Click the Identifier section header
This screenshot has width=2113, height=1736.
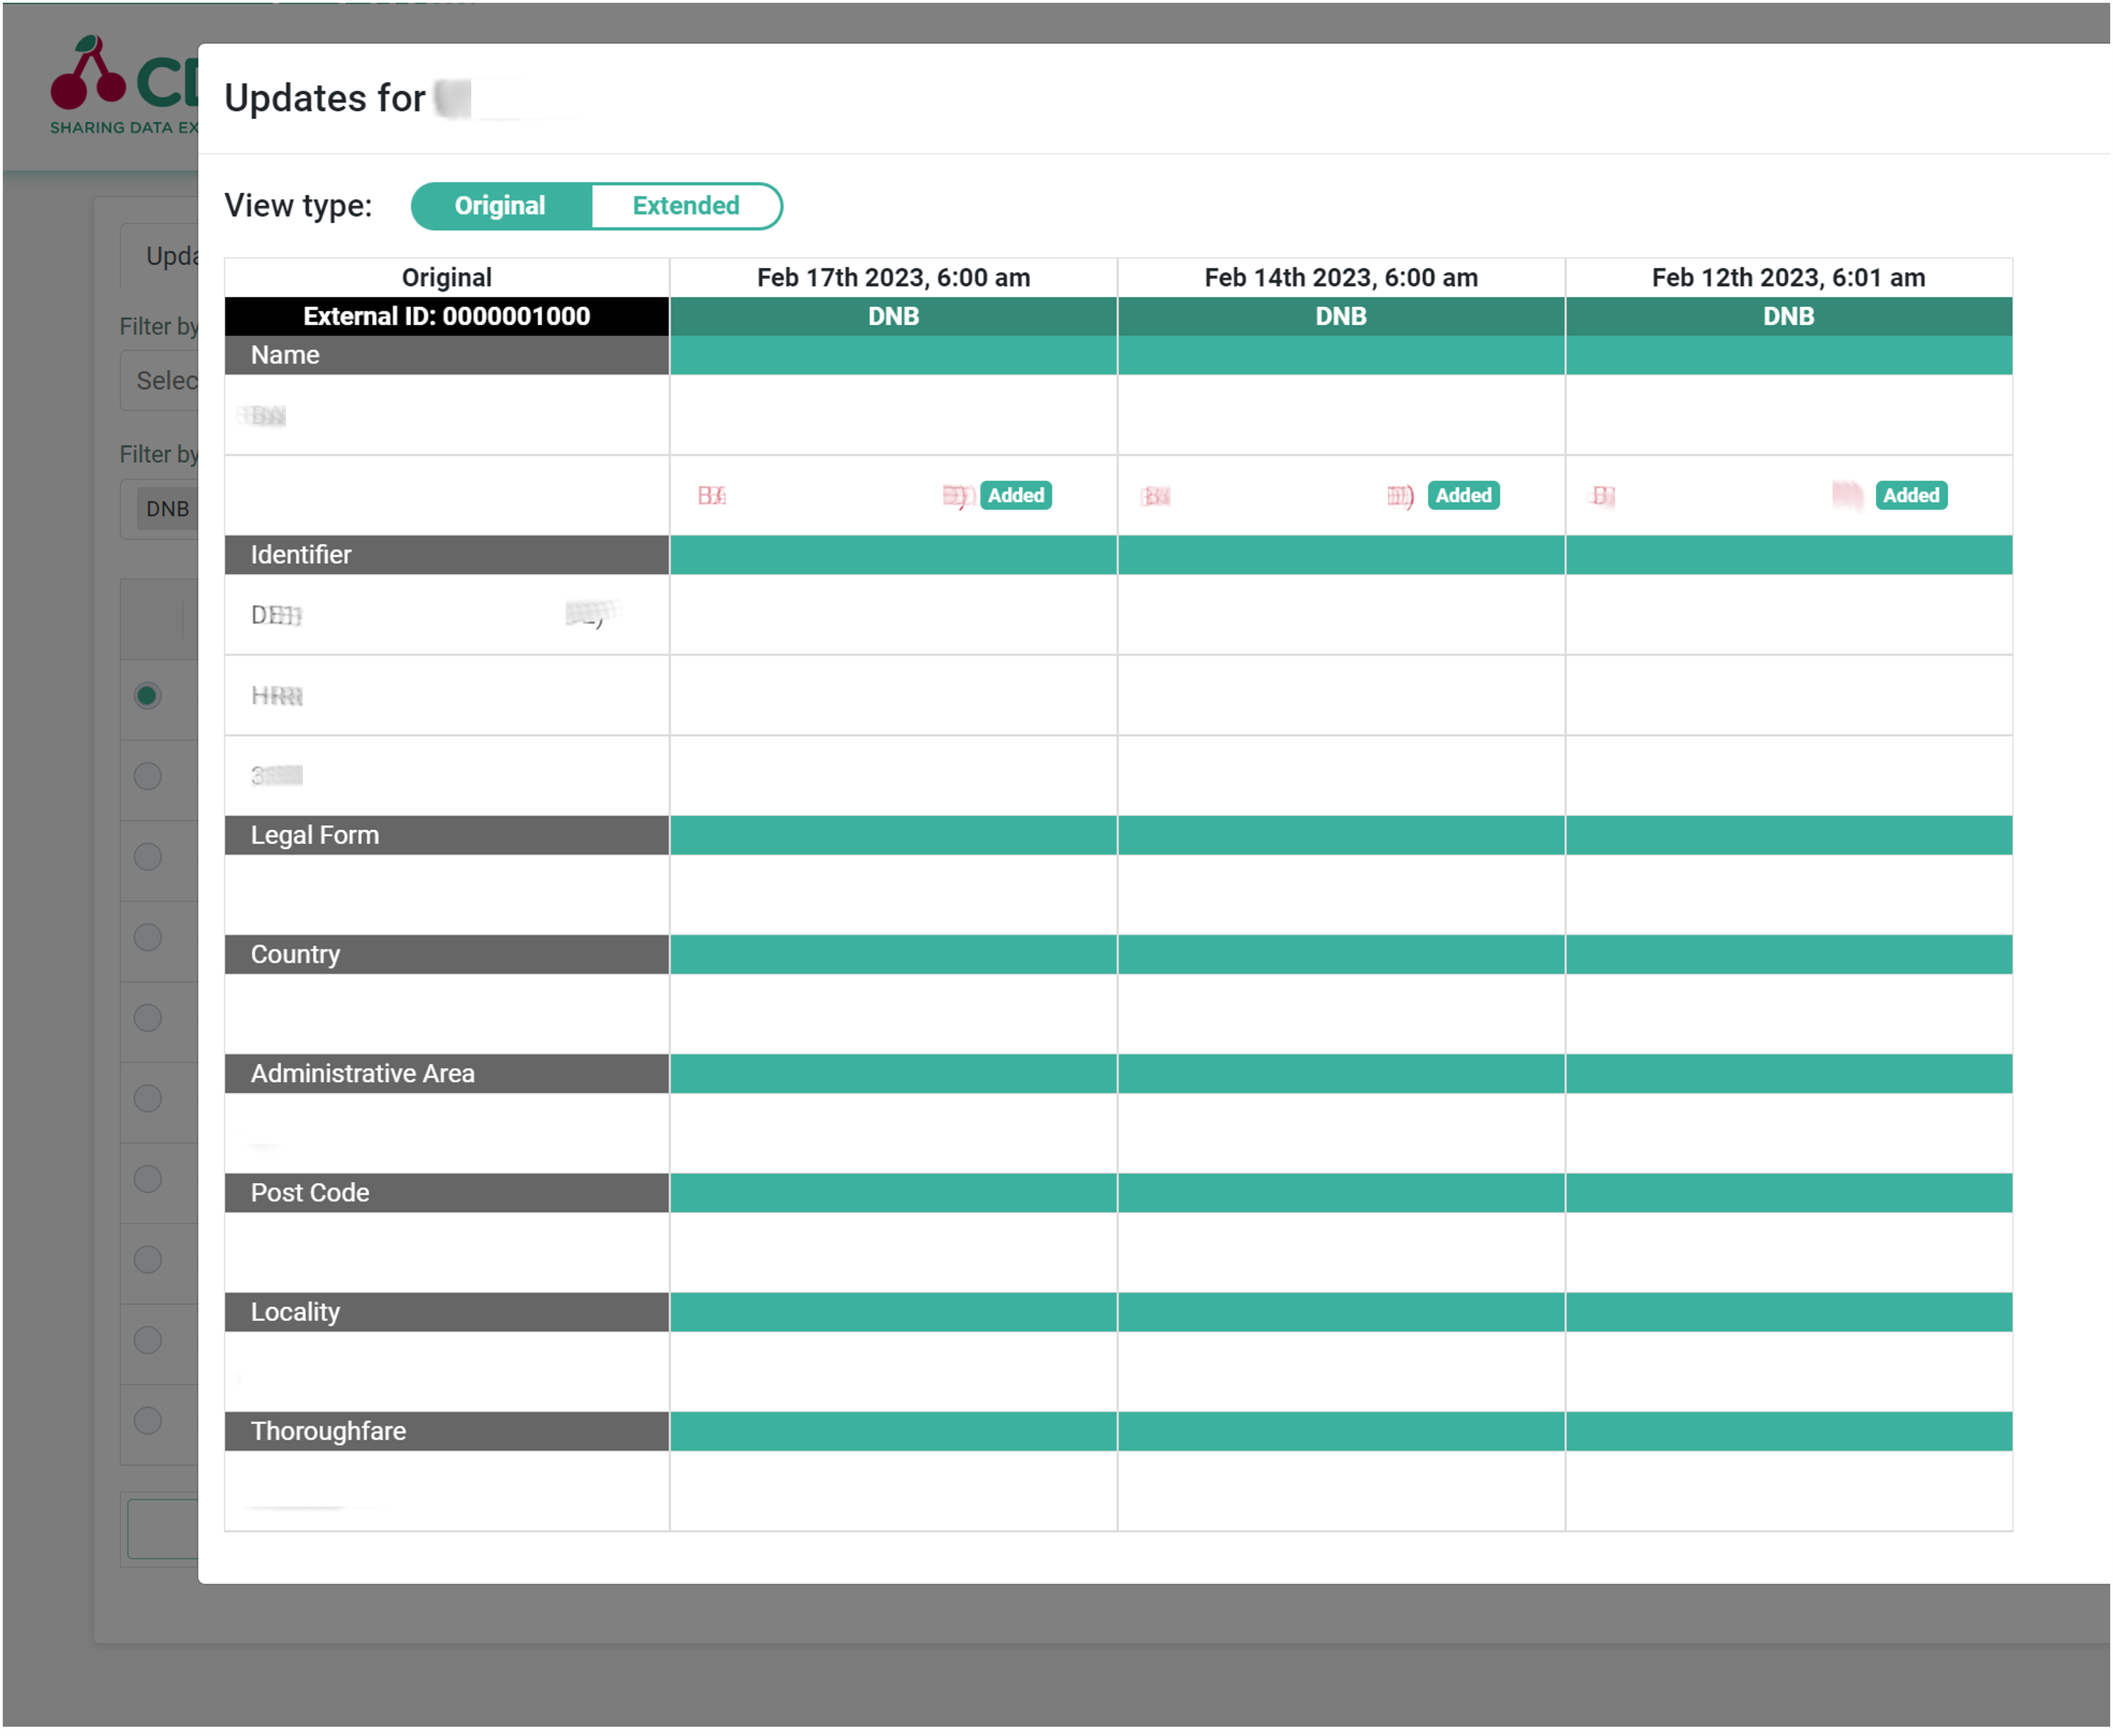coord(447,556)
